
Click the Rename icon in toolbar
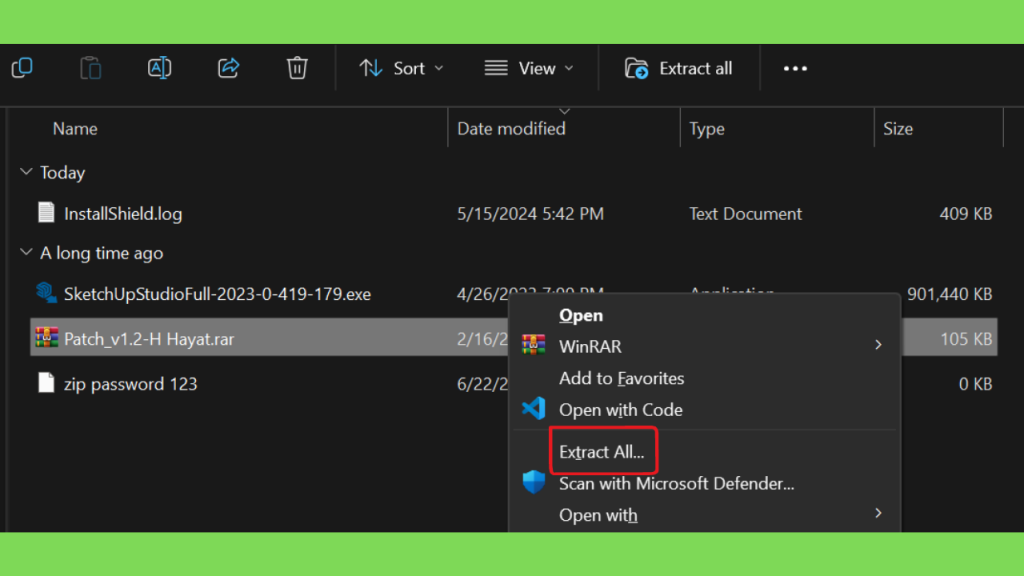coord(159,68)
